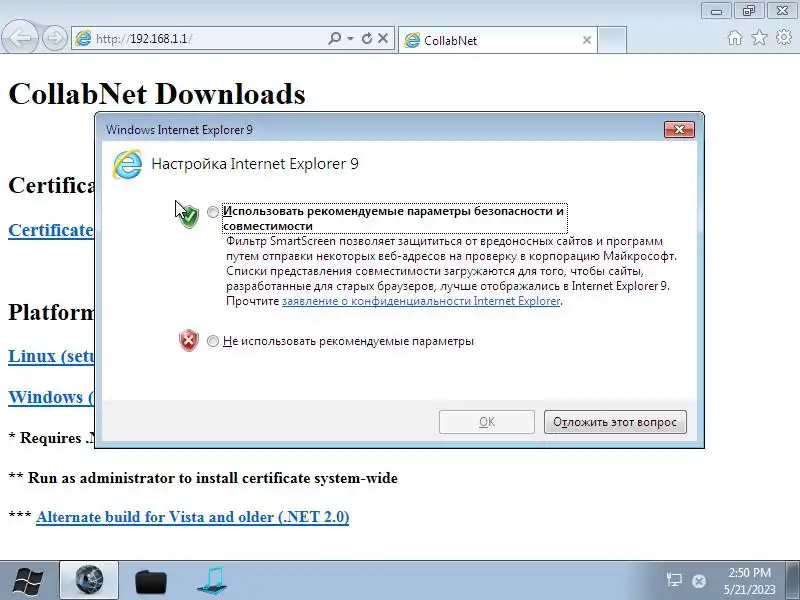Open the address bar dropdown arrow

[351, 38]
